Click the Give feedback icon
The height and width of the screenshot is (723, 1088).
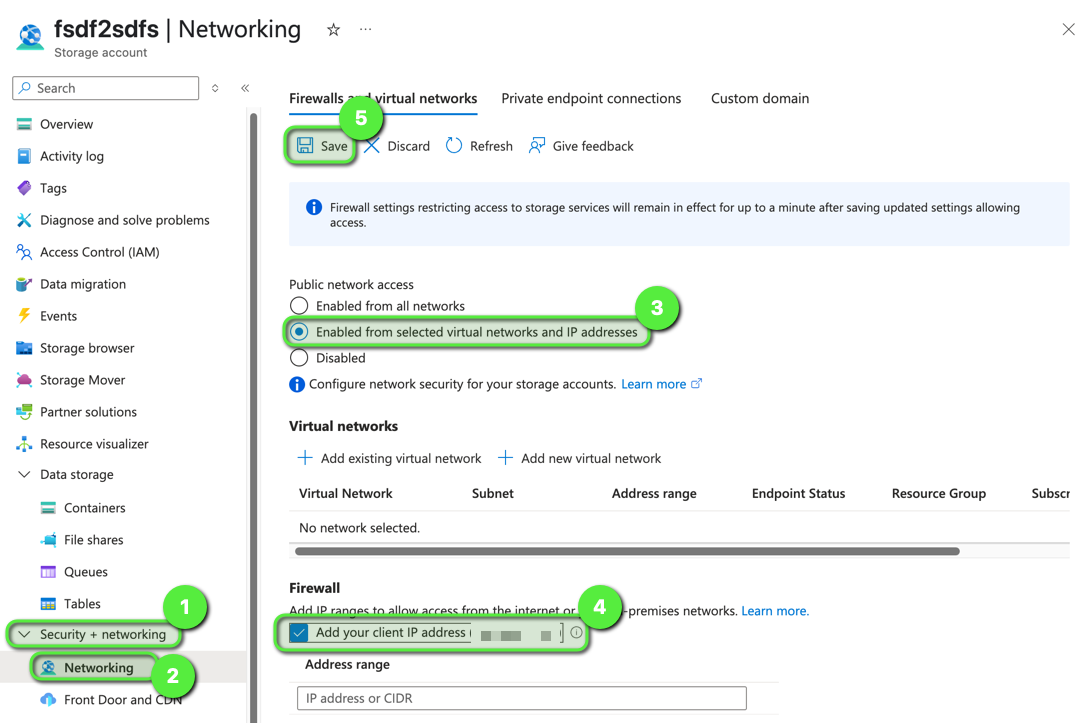[538, 146]
